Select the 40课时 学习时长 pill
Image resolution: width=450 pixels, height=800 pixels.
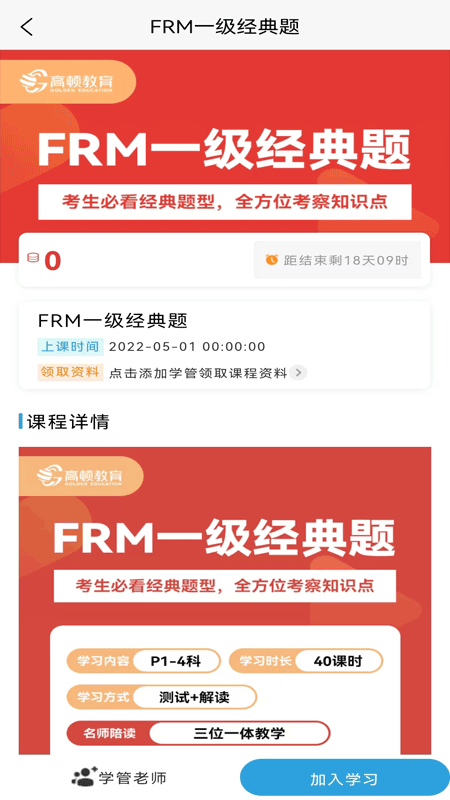click(306, 661)
